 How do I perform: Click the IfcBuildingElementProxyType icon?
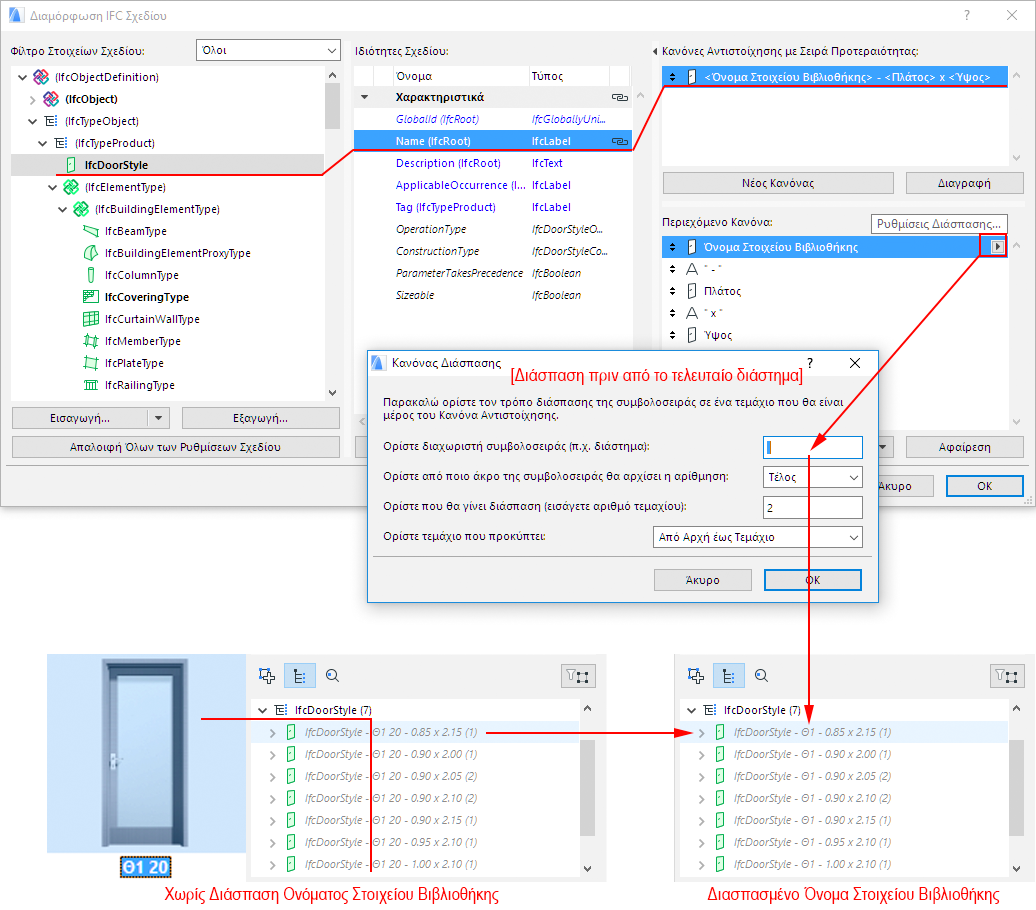coord(91,253)
